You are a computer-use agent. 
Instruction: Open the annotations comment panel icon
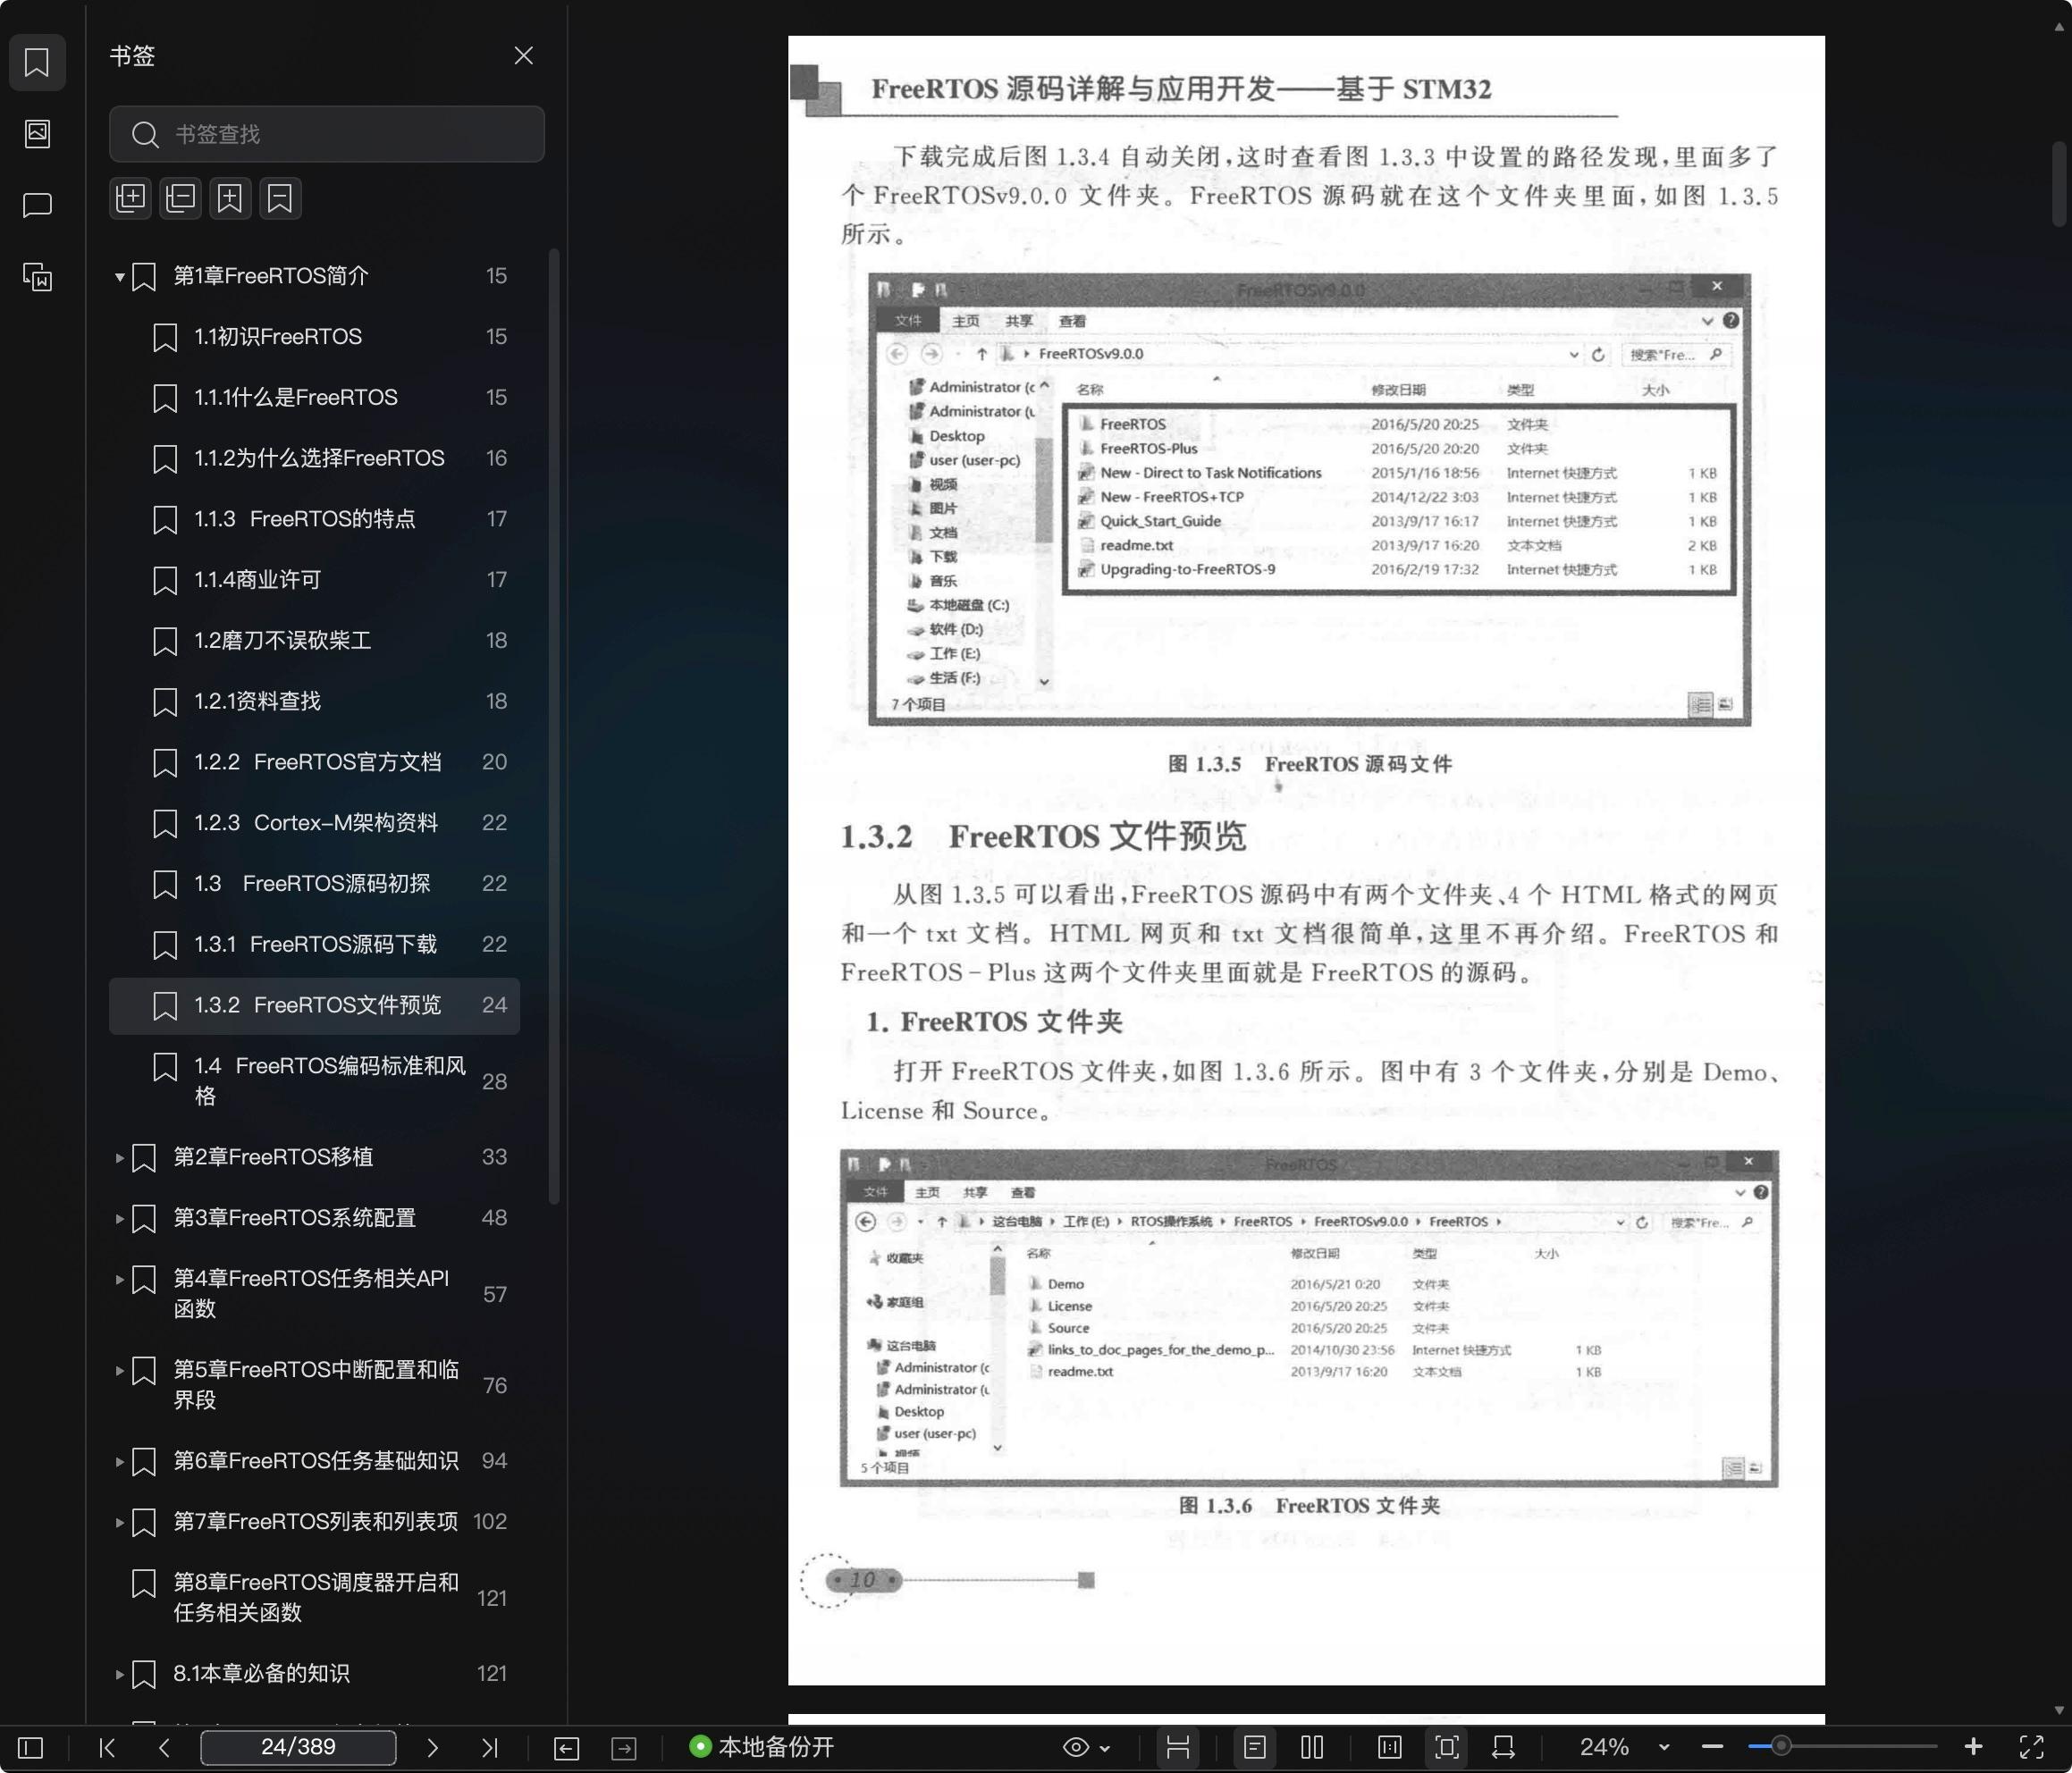[37, 205]
